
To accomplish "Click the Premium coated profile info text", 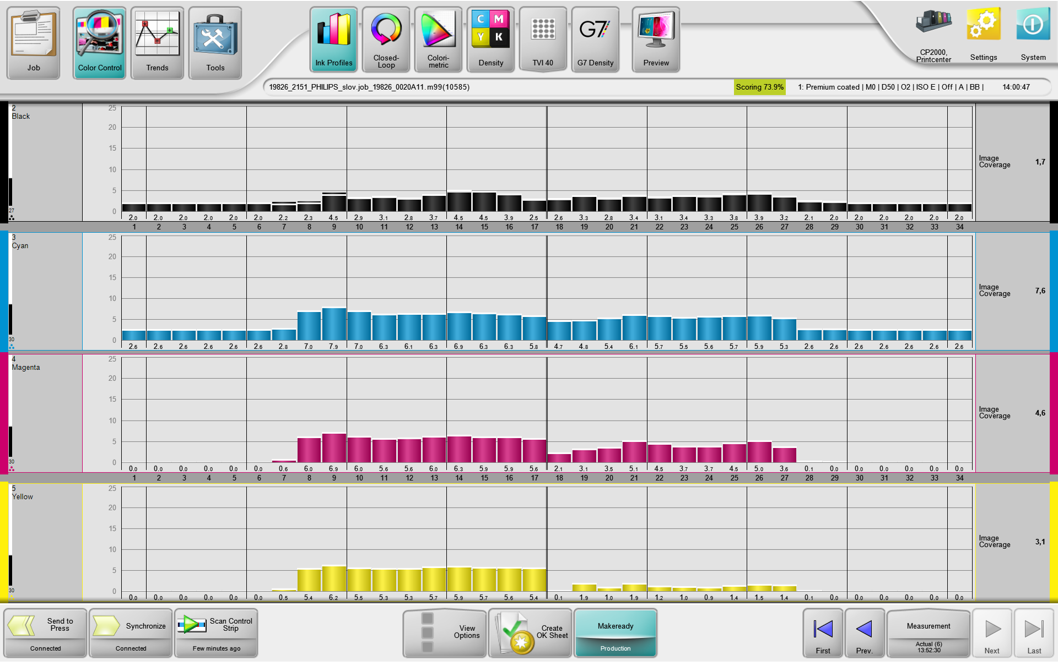I will pyautogui.click(x=890, y=87).
